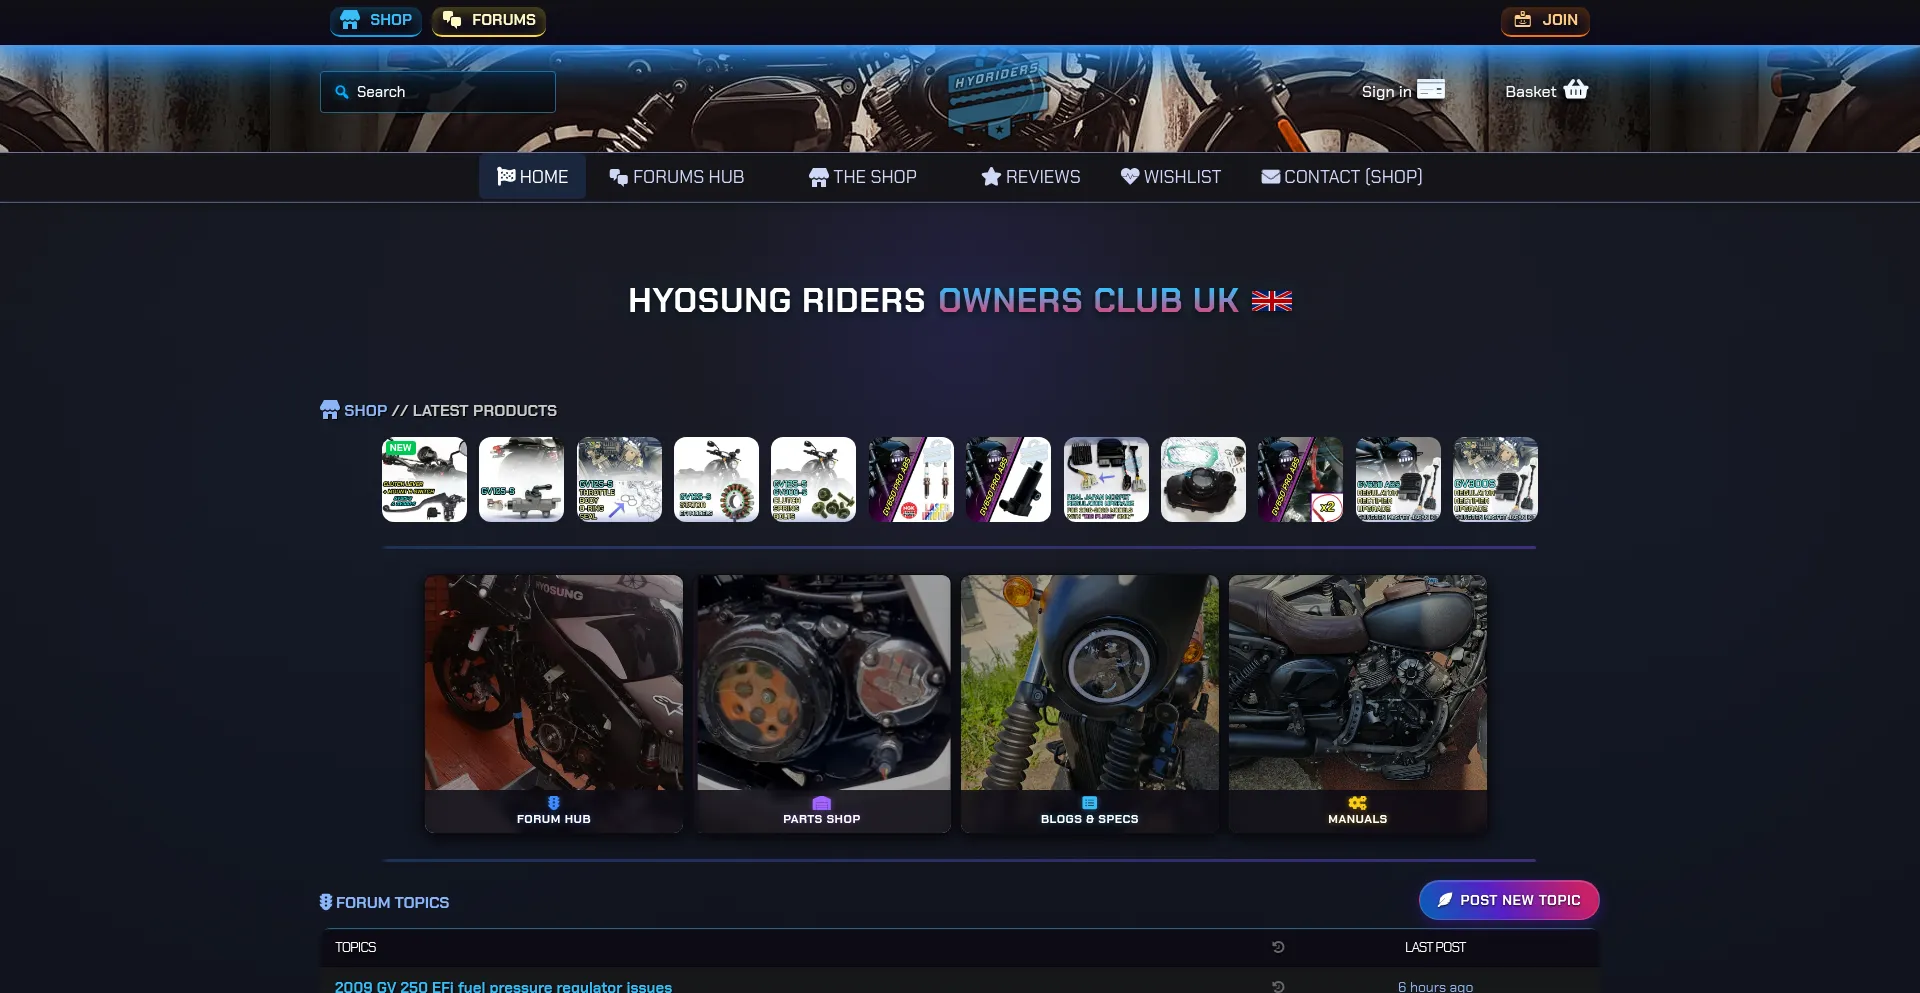Go to the REVIEWS menu item
Viewport: 1920px width, 993px height.
[1031, 177]
